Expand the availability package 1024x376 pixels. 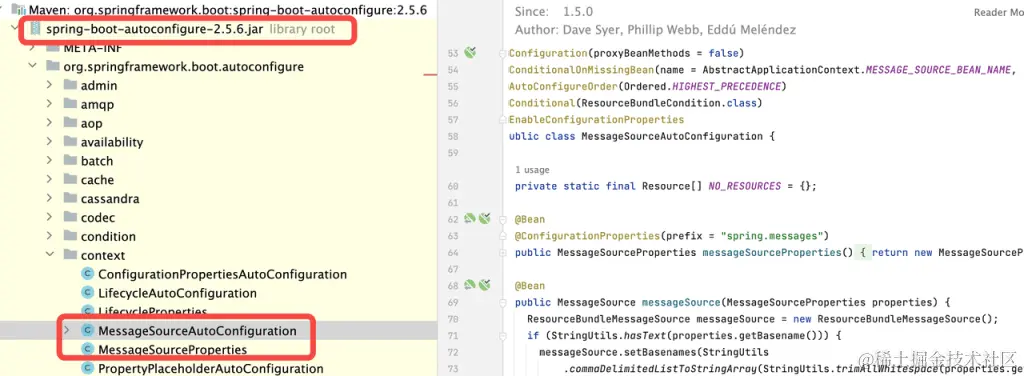click(50, 142)
